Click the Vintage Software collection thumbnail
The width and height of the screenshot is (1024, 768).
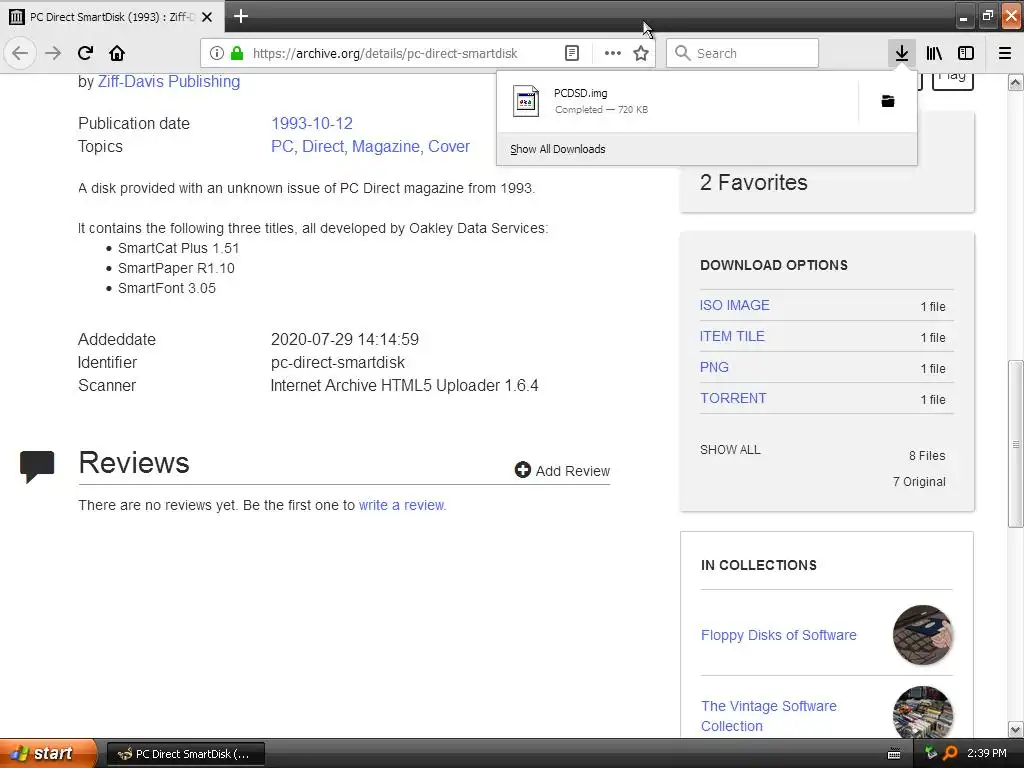tap(923, 712)
